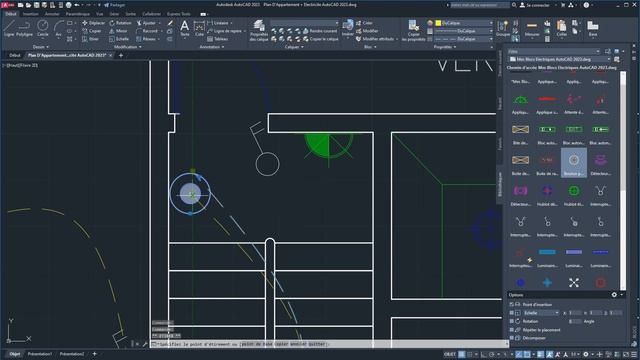
Task: Select the highlighted Bouton p... block thumbnail
Action: [574, 162]
